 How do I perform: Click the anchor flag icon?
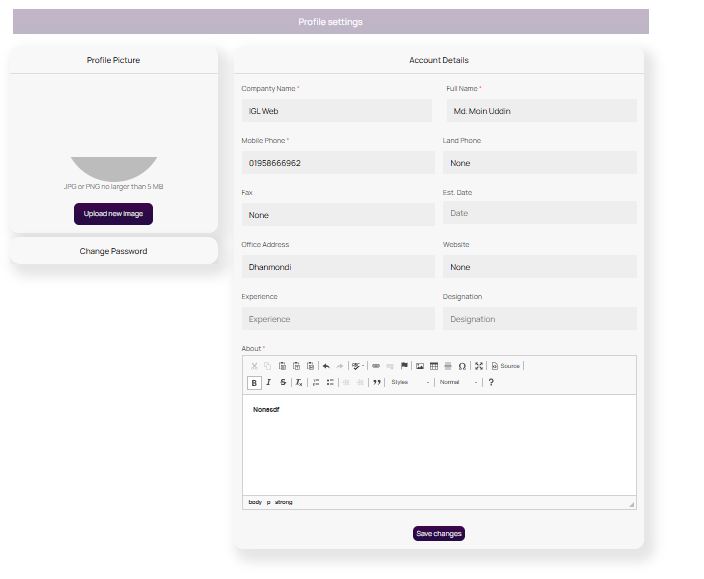404,366
